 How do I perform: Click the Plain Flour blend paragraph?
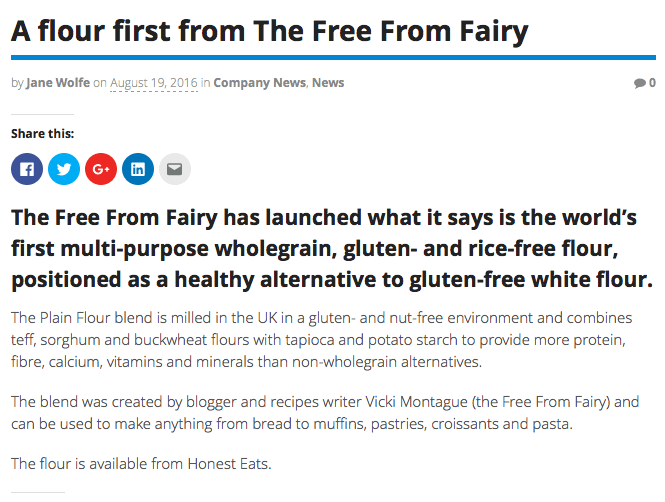321,340
